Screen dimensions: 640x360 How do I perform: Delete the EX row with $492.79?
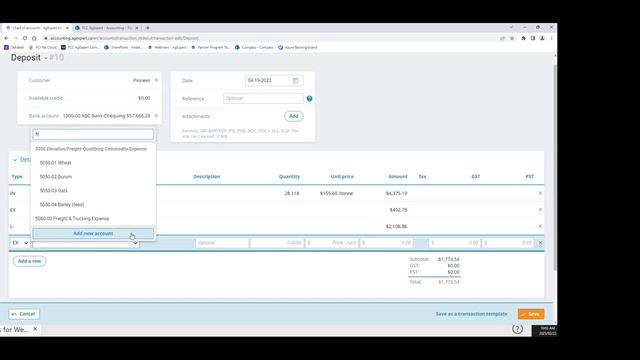coord(540,210)
